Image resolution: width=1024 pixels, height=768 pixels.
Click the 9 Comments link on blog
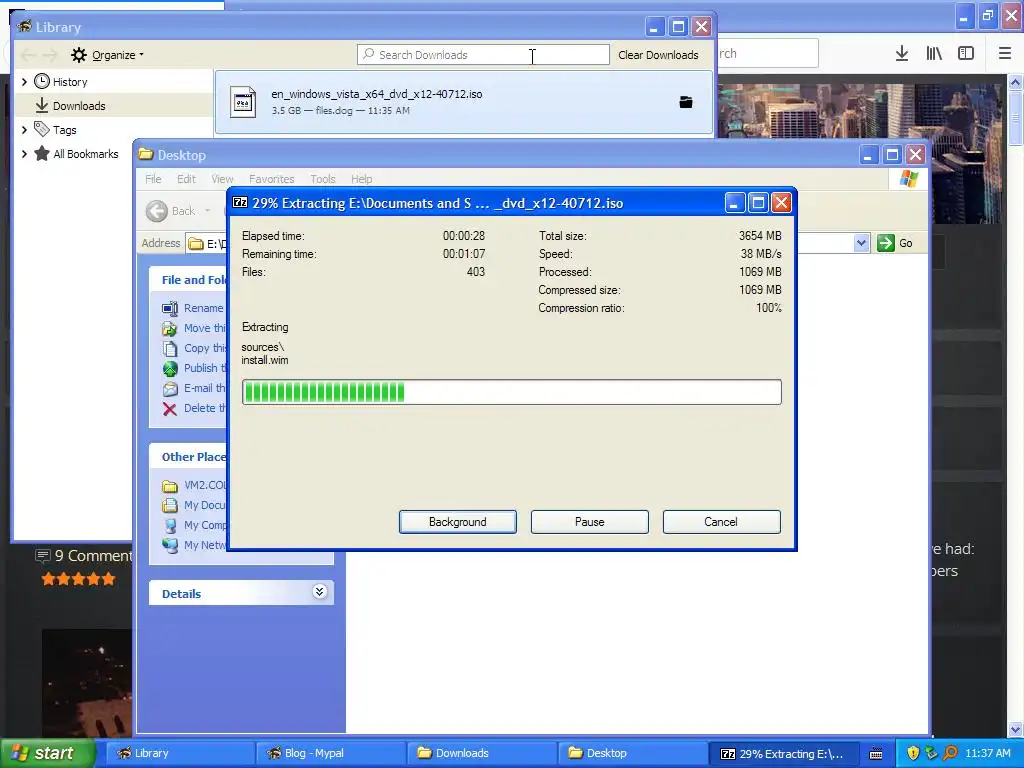click(84, 556)
